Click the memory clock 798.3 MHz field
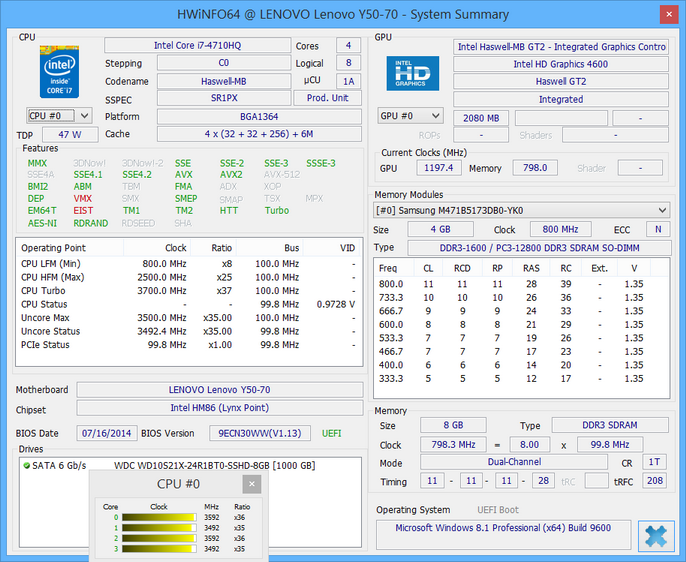The width and height of the screenshot is (686, 562). [453, 445]
